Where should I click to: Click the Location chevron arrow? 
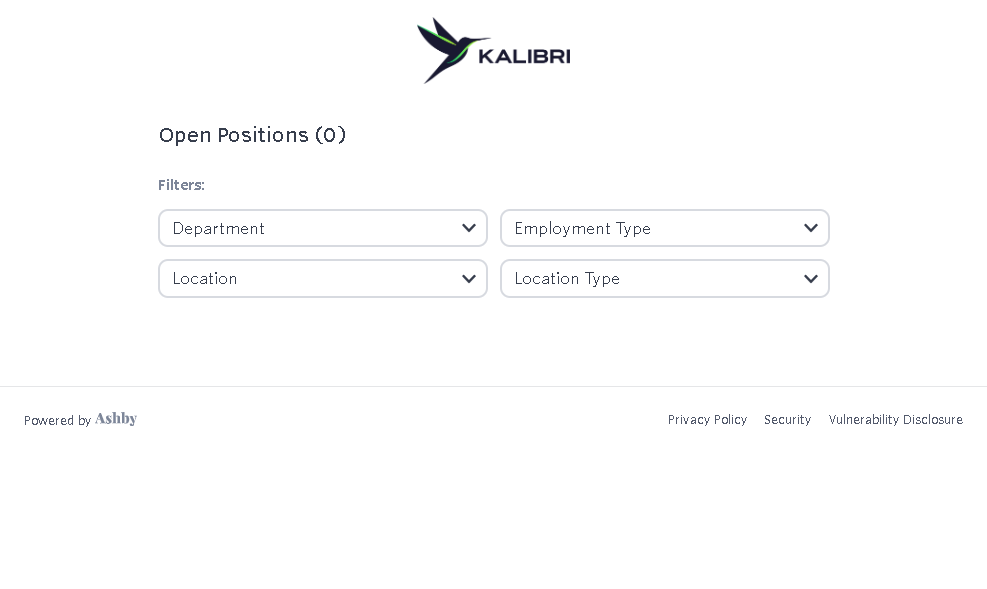pyautogui.click(x=469, y=278)
